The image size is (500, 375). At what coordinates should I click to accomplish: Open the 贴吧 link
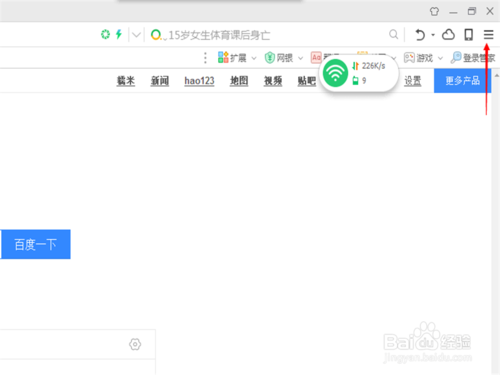307,81
